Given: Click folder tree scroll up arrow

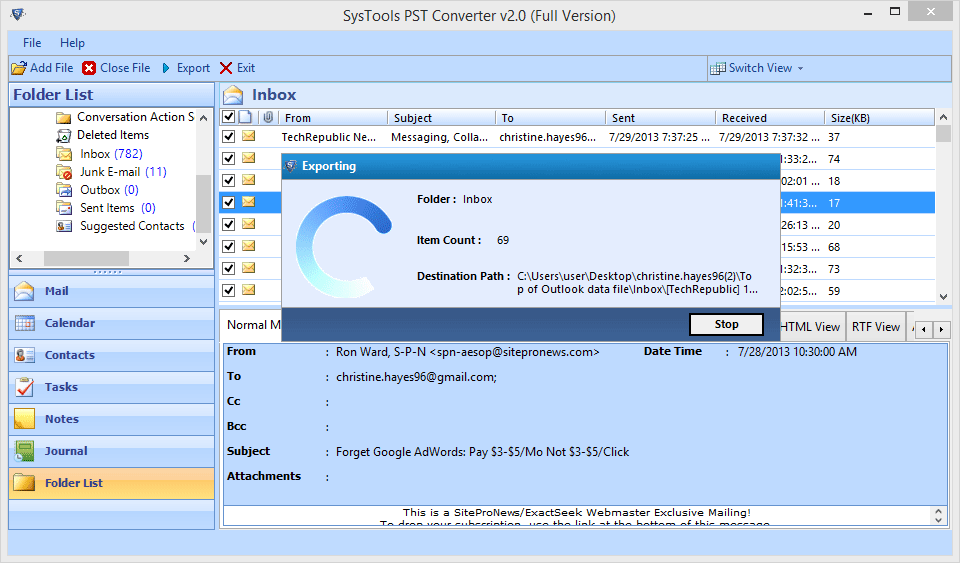Looking at the screenshot, I should tap(204, 117).
